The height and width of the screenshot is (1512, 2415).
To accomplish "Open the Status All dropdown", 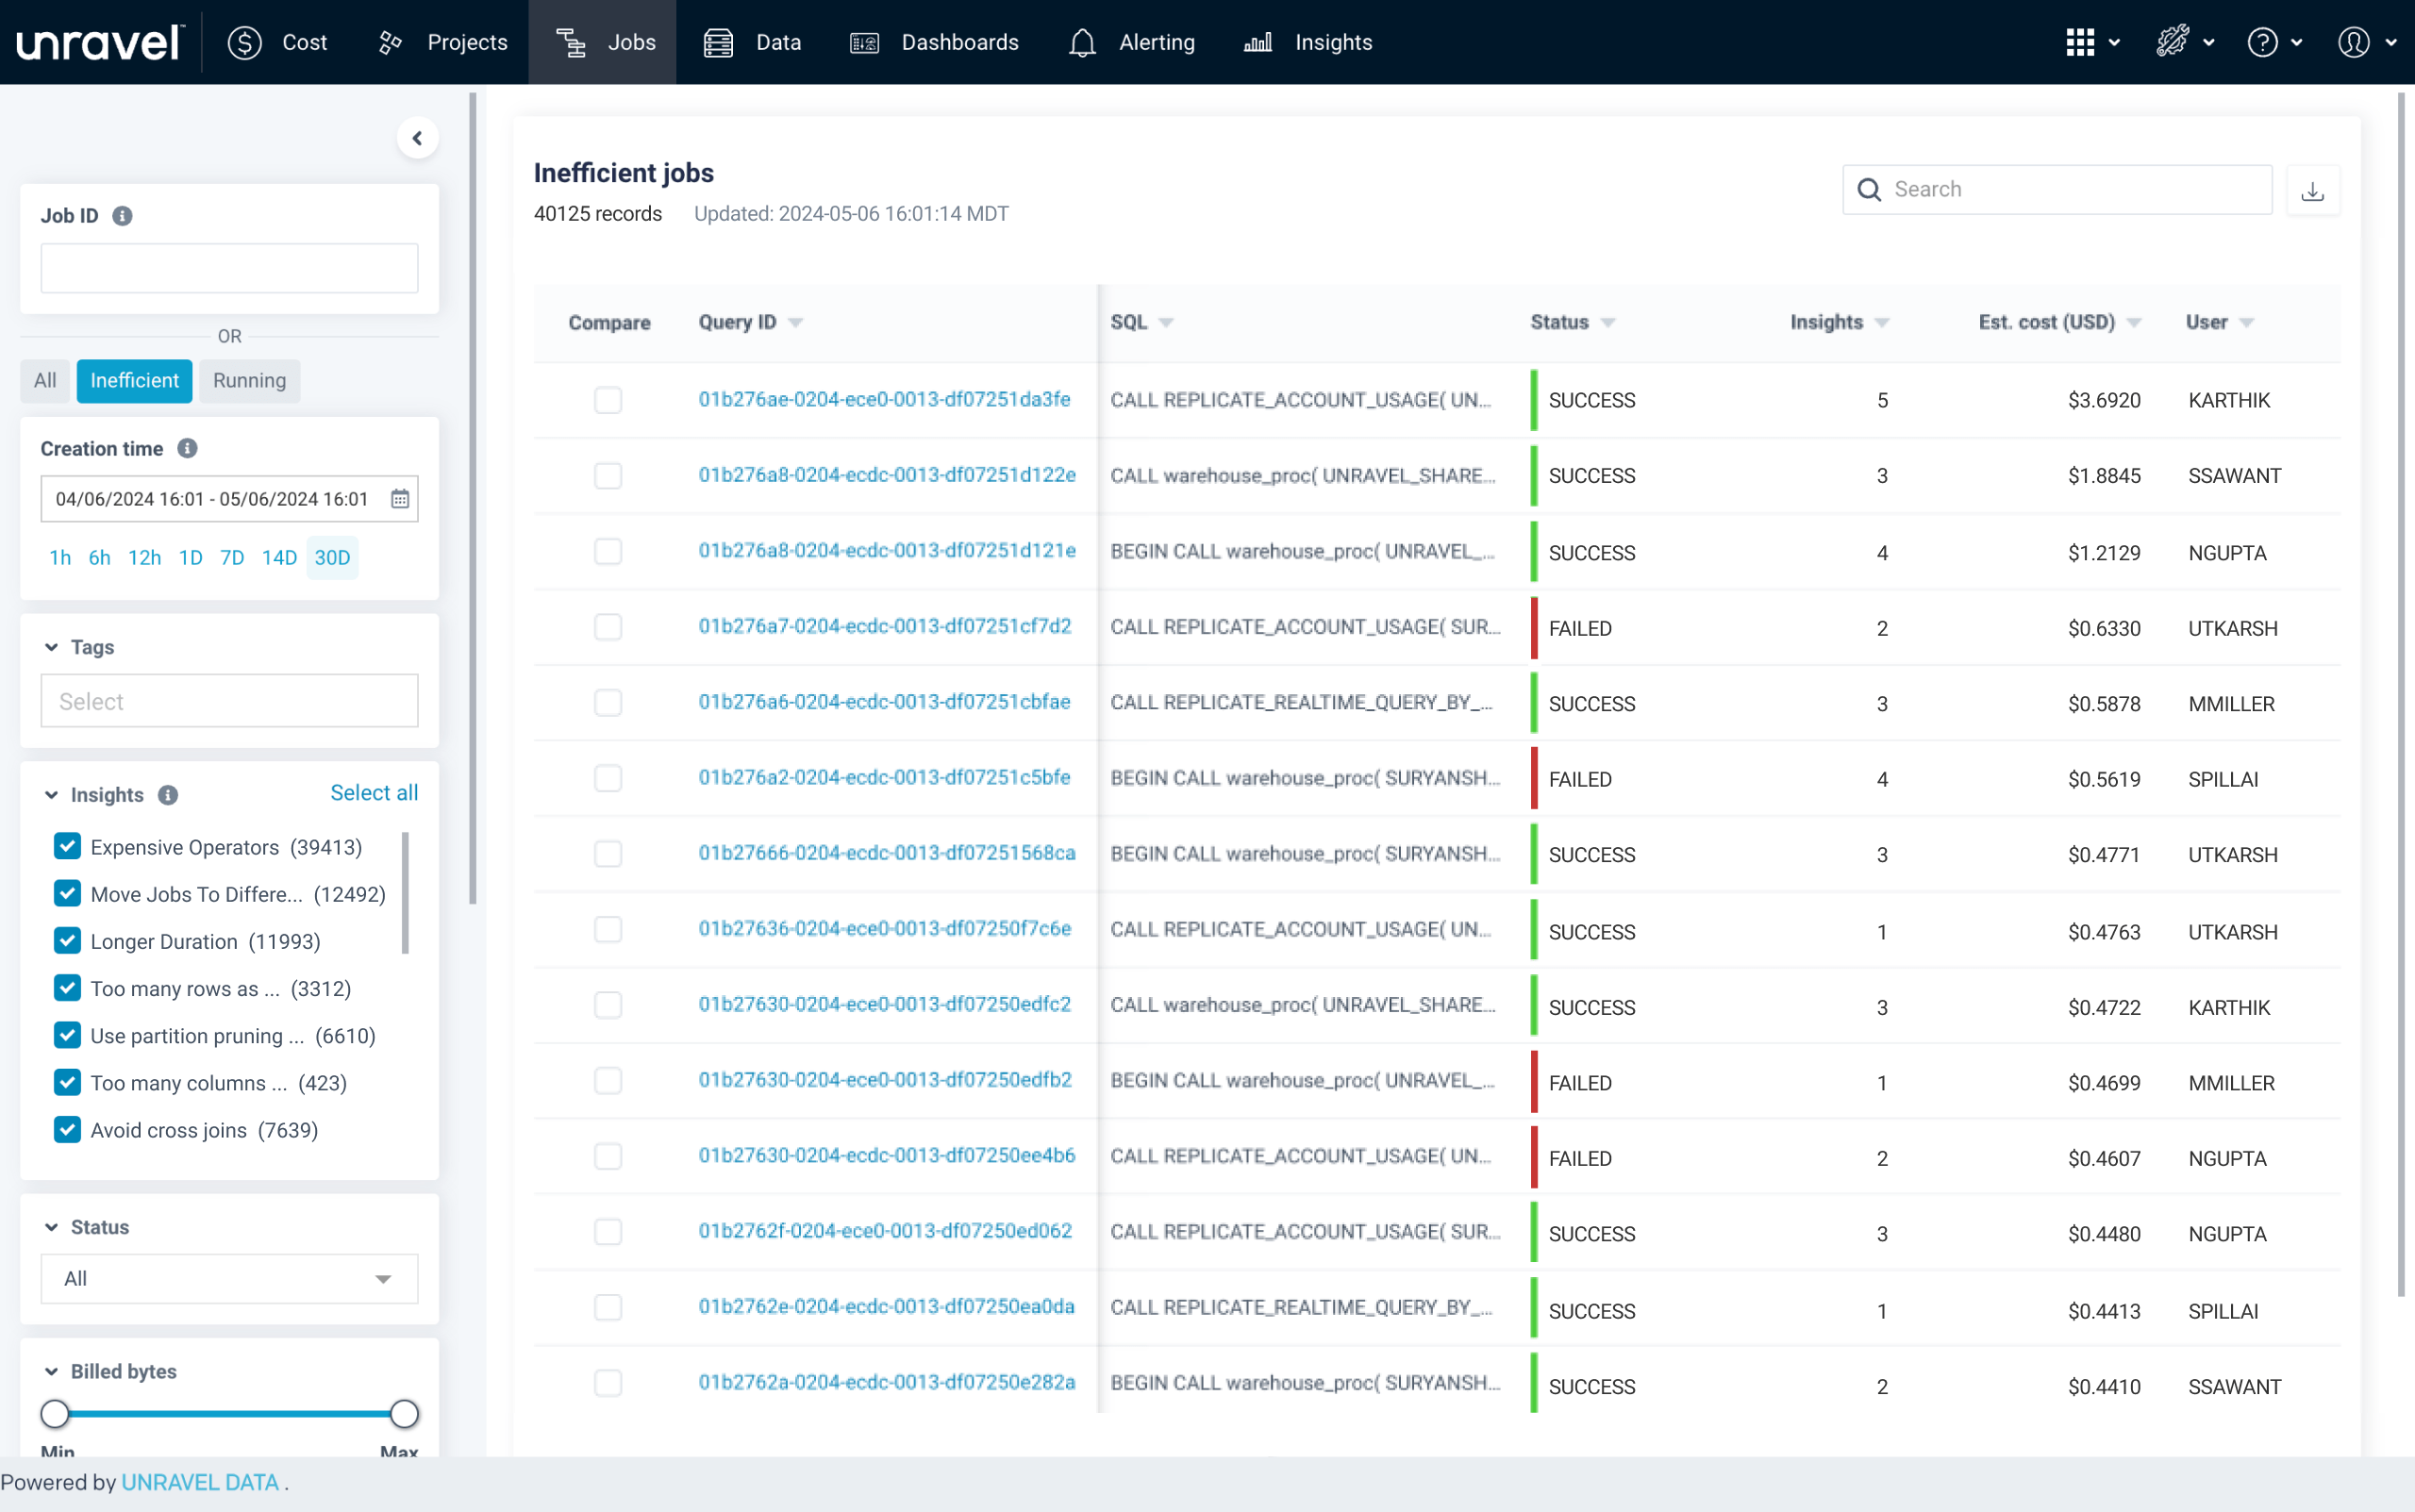I will pyautogui.click(x=229, y=1278).
